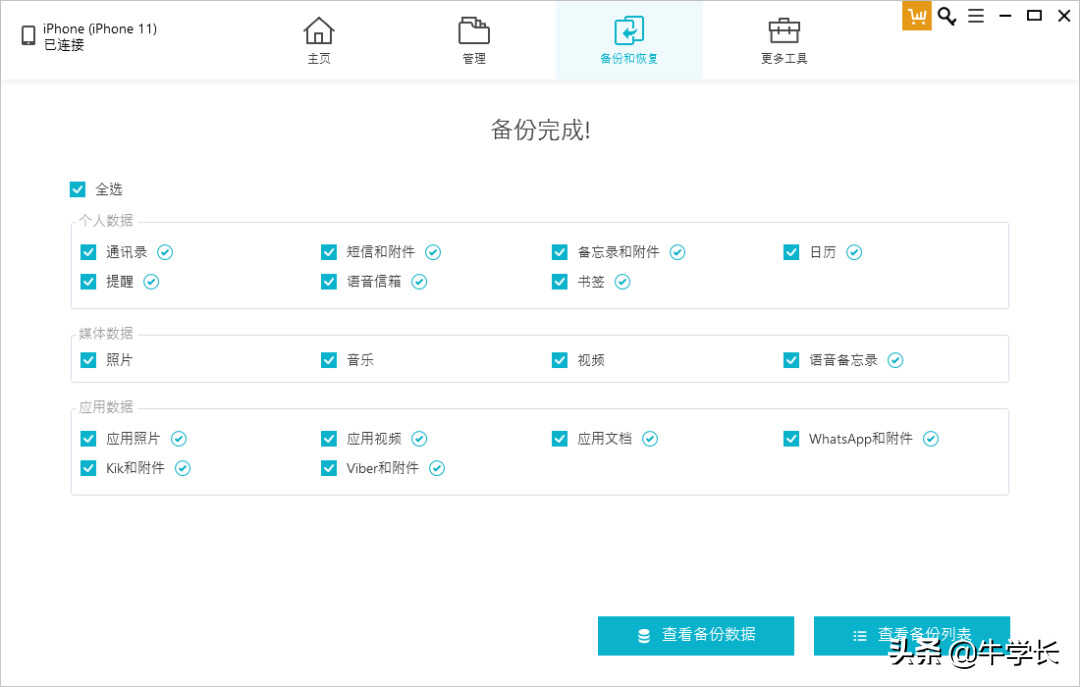The height and width of the screenshot is (687, 1080).
Task: Uncheck the 全选 select-all checkbox
Action: click(78, 189)
